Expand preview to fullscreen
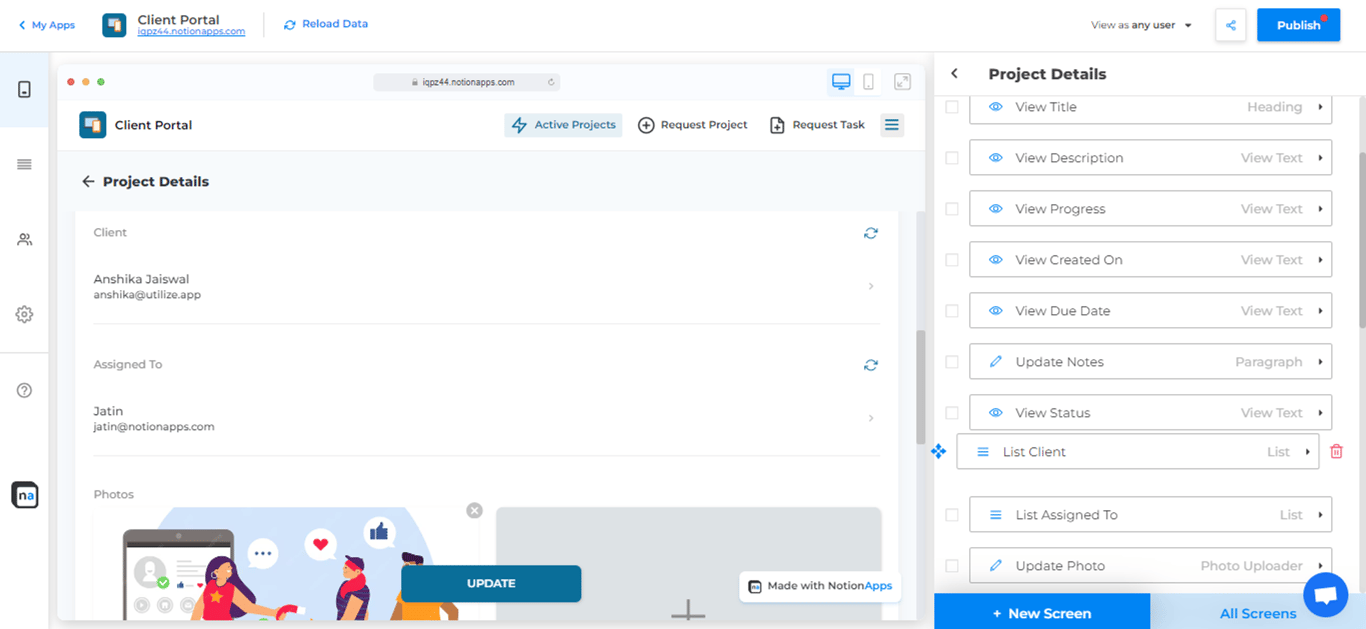Viewport: 1366px width, 629px height. click(902, 82)
